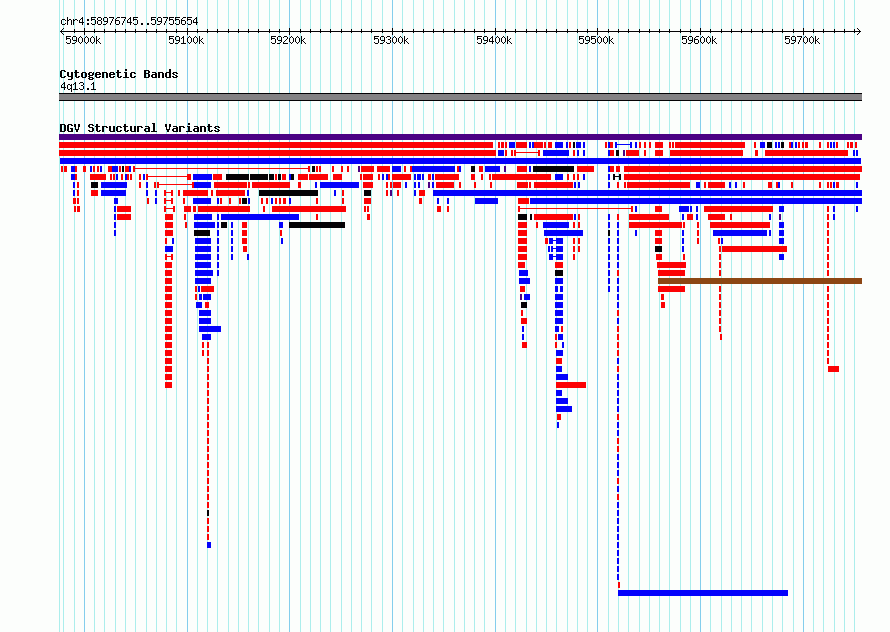This screenshot has width=890, height=632.
Task: Select the 59500k ruler tick label
Action: 596,40
